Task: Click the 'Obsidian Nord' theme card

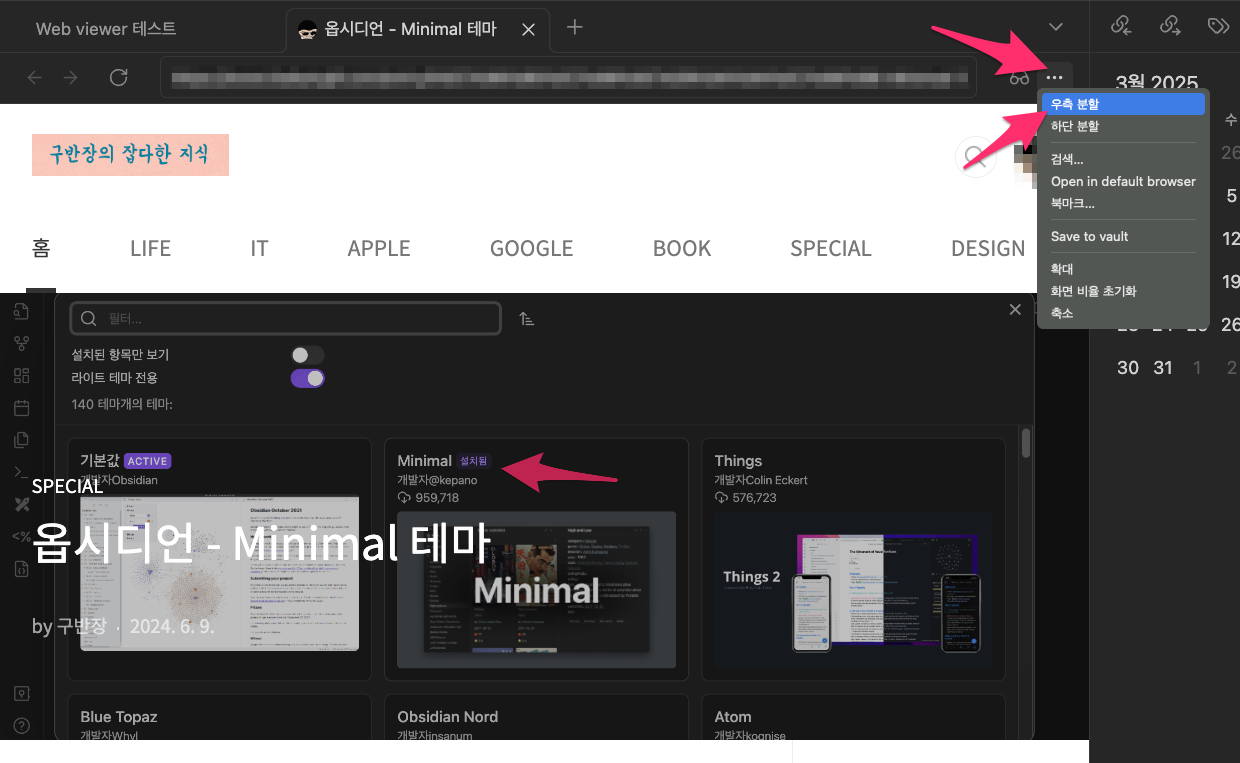Action: pos(536,718)
